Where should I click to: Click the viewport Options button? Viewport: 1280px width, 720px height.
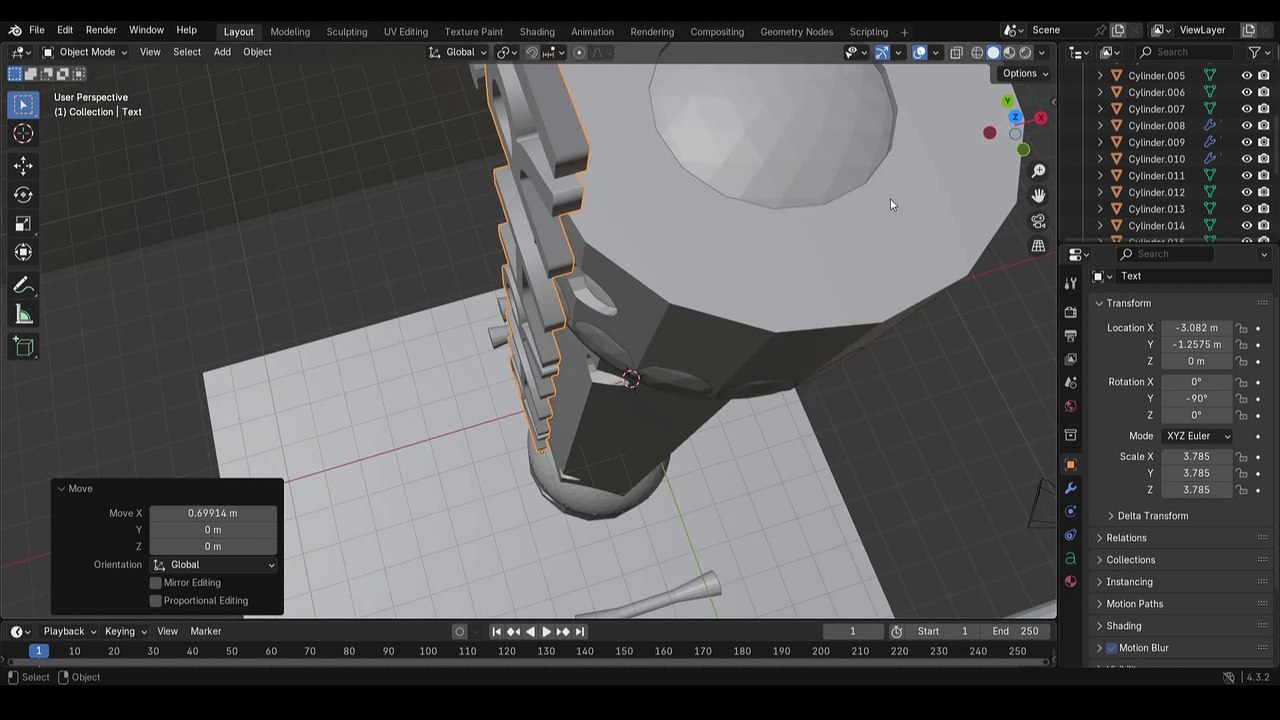tap(1024, 73)
